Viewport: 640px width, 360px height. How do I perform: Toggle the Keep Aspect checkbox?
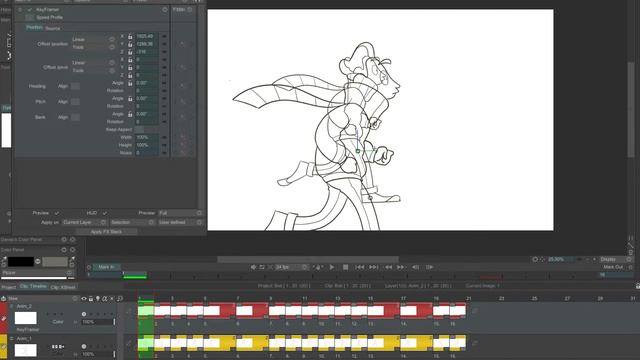[139, 129]
